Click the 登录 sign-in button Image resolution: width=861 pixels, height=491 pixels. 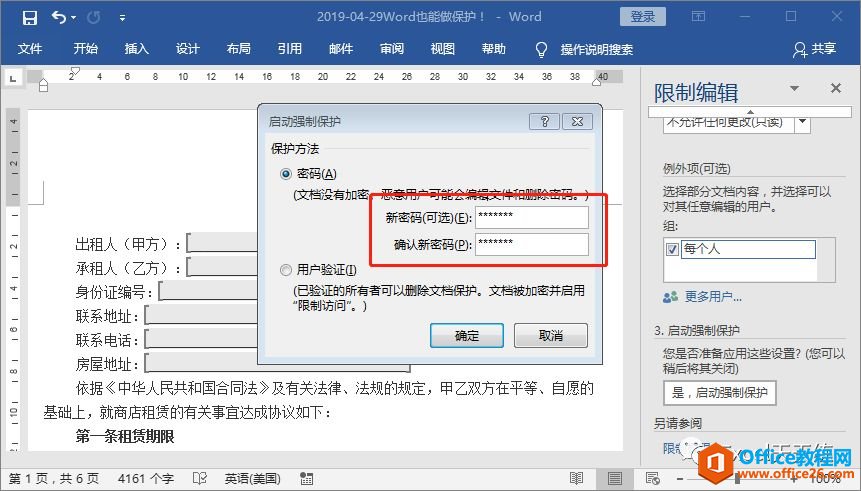pos(642,16)
